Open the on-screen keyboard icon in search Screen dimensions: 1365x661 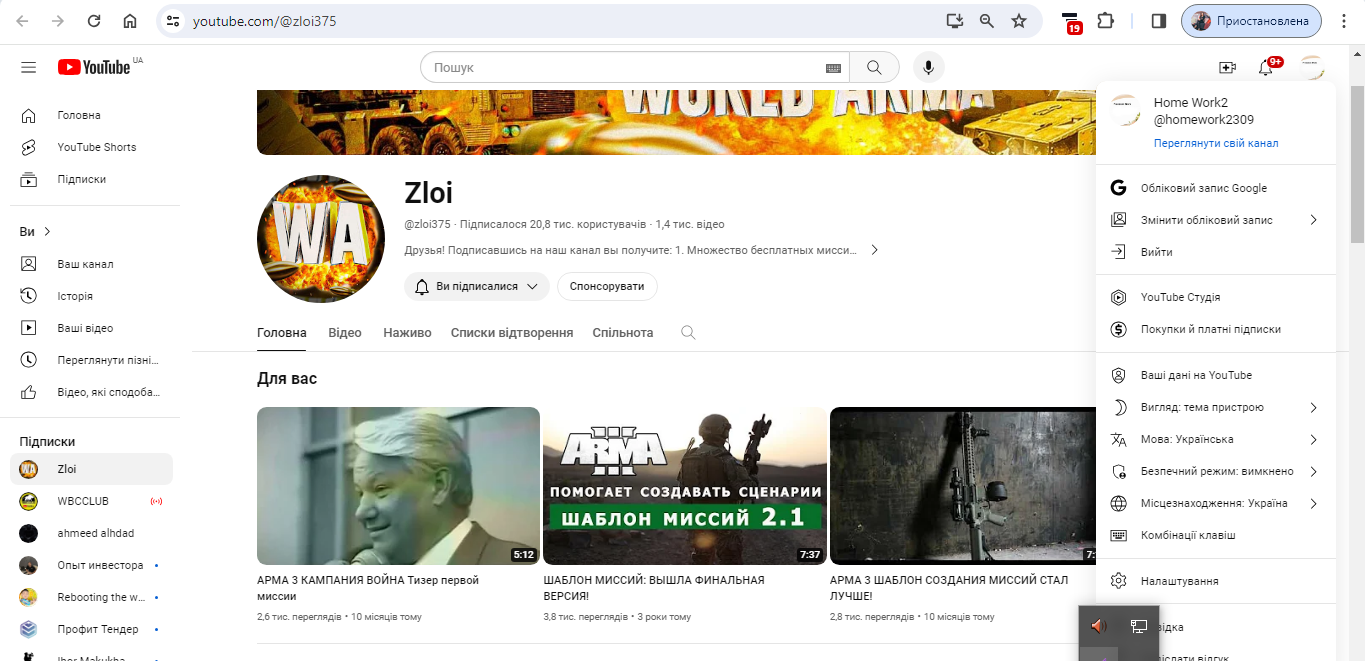point(833,68)
